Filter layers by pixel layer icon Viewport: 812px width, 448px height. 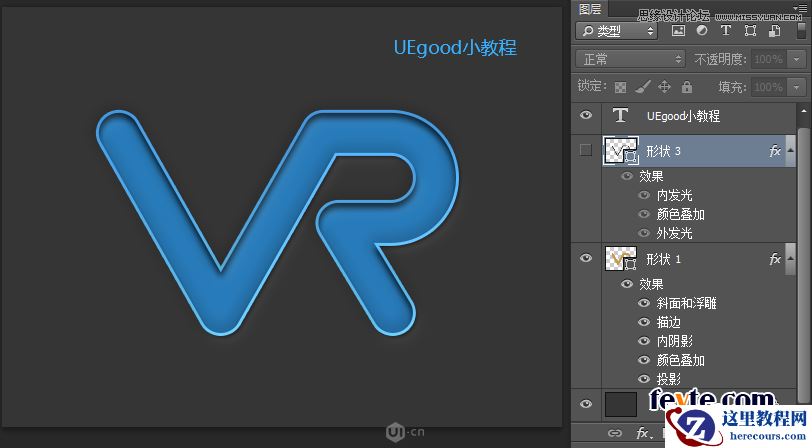(678, 31)
